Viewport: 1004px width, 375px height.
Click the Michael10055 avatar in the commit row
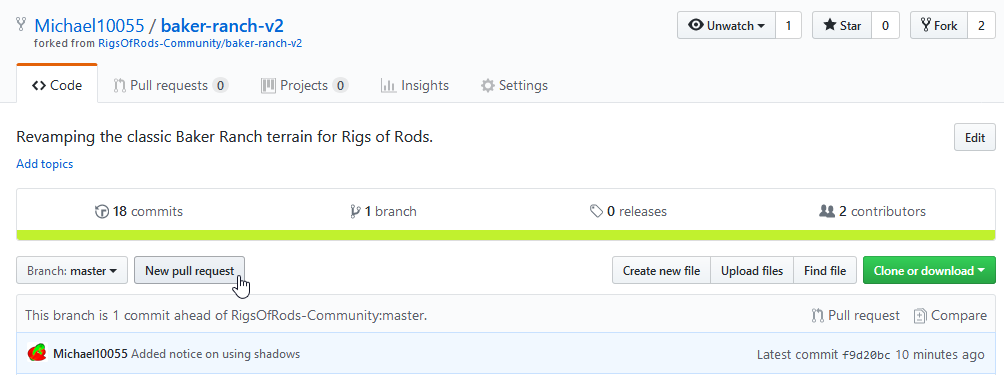[37, 353]
